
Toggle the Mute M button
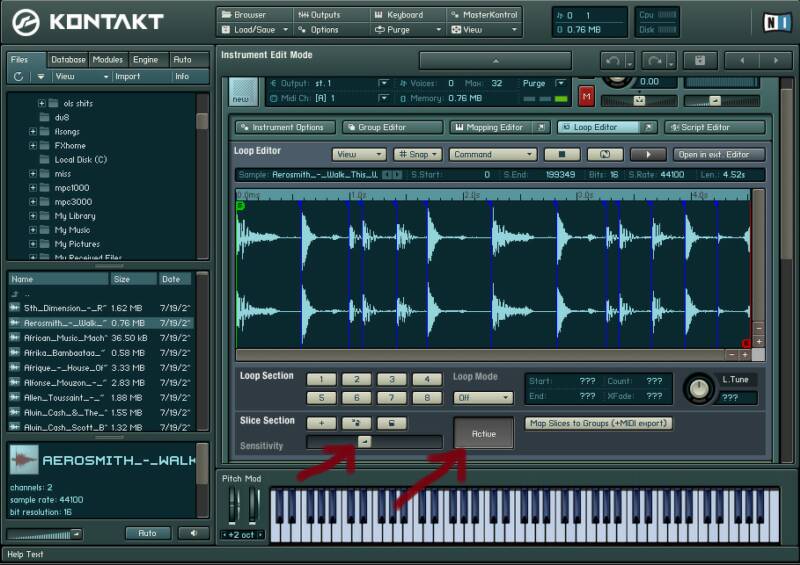[x=586, y=96]
